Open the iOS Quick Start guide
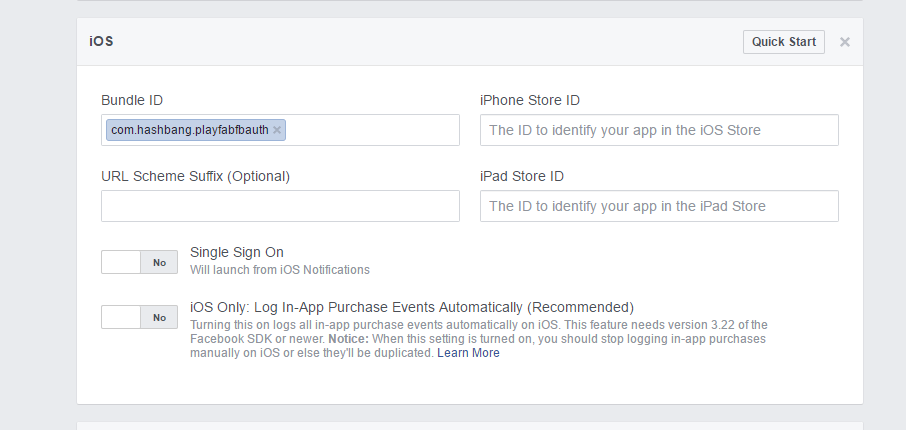The width and height of the screenshot is (906, 430). click(784, 42)
